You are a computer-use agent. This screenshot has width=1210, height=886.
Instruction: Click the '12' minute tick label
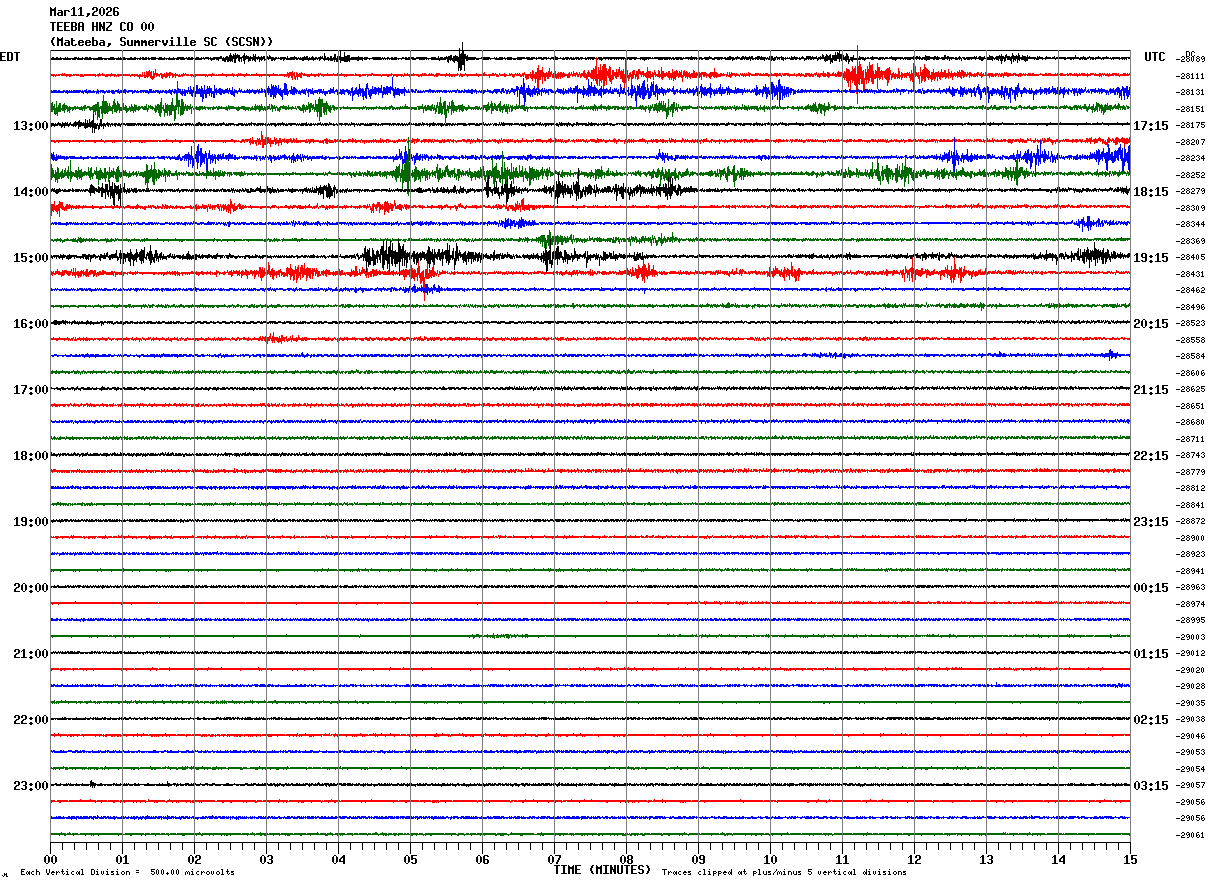914,860
